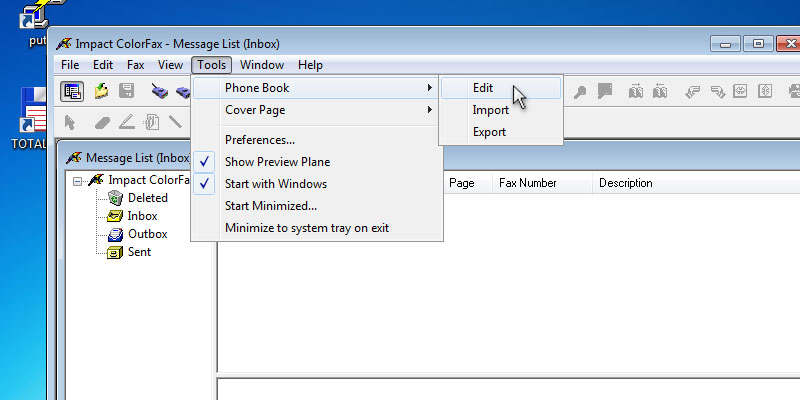800x400 pixels.
Task: Select the Outbox folder
Action: [x=147, y=234]
